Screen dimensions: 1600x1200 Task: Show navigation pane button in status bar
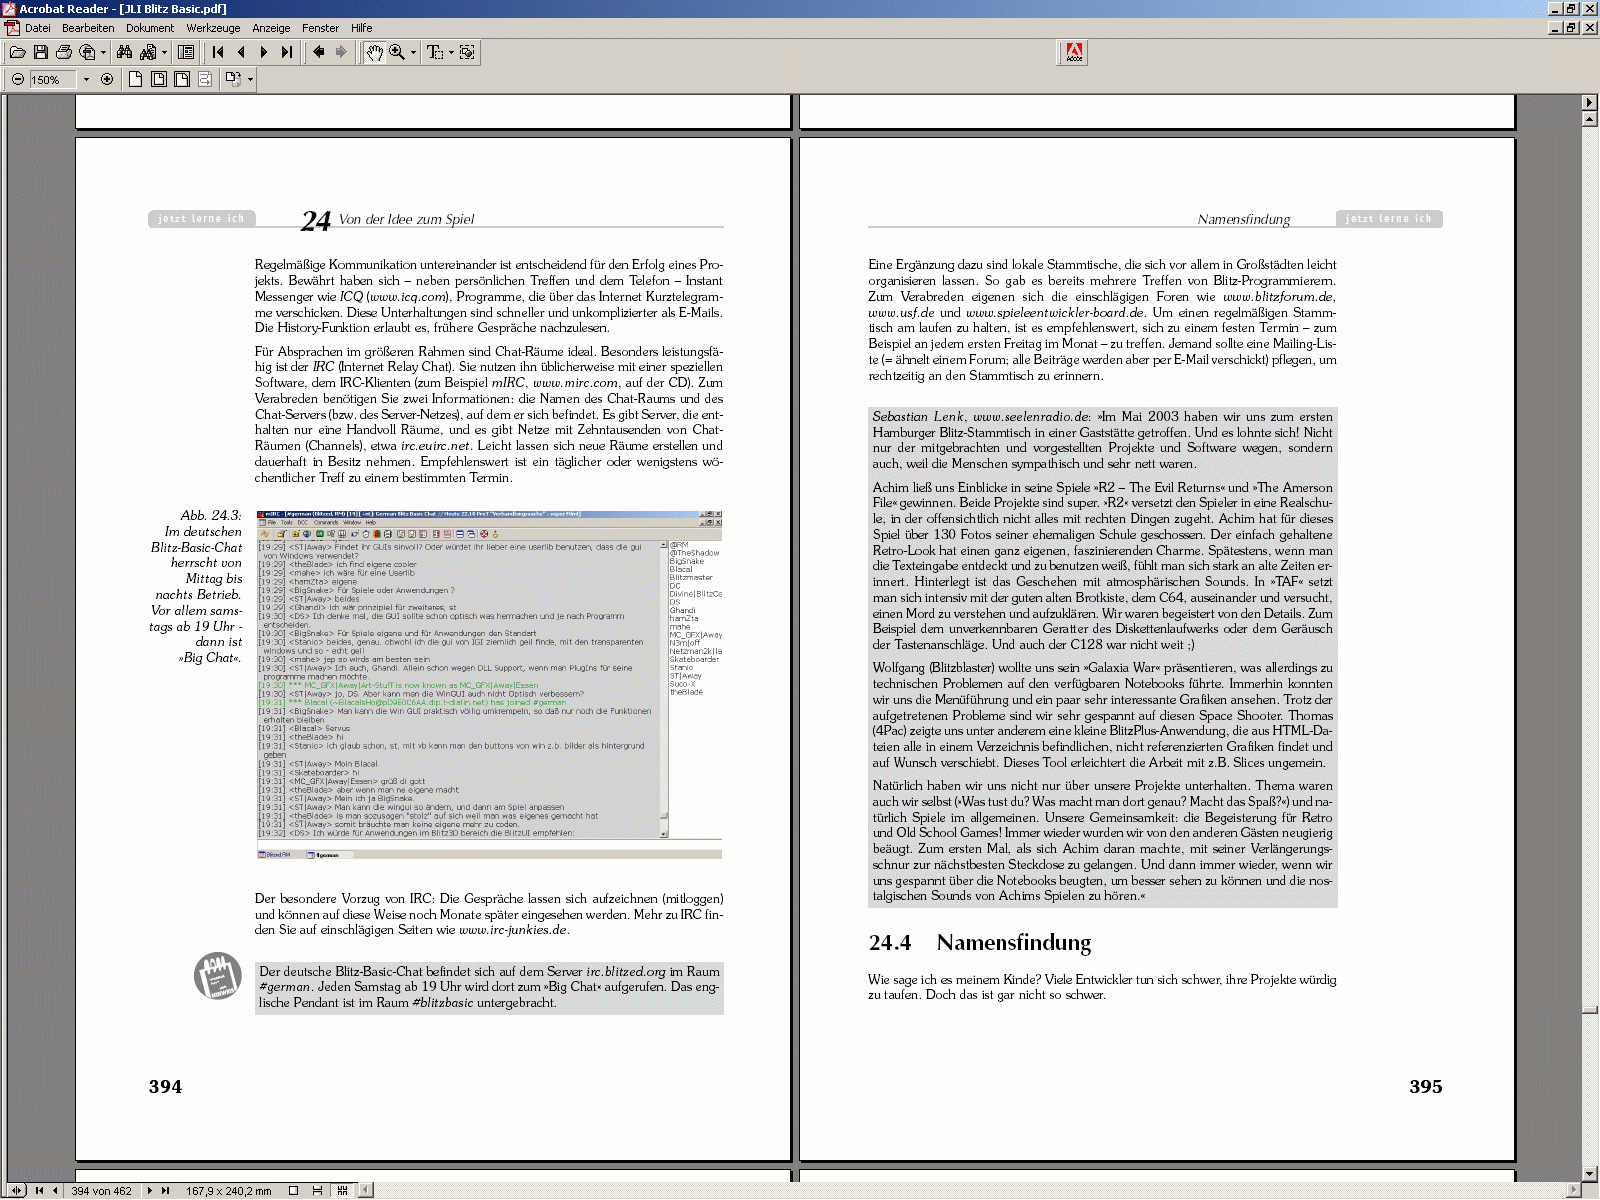point(16,1190)
